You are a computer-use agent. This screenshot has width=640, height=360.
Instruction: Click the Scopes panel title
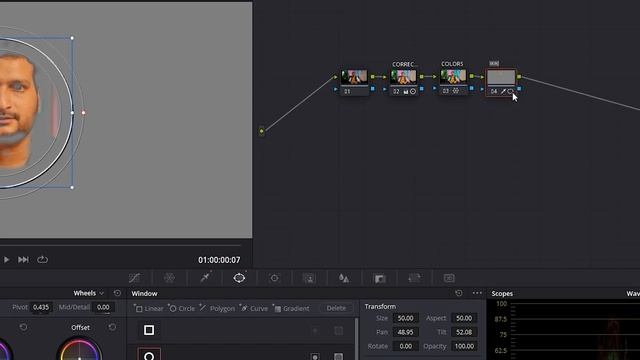click(x=502, y=293)
